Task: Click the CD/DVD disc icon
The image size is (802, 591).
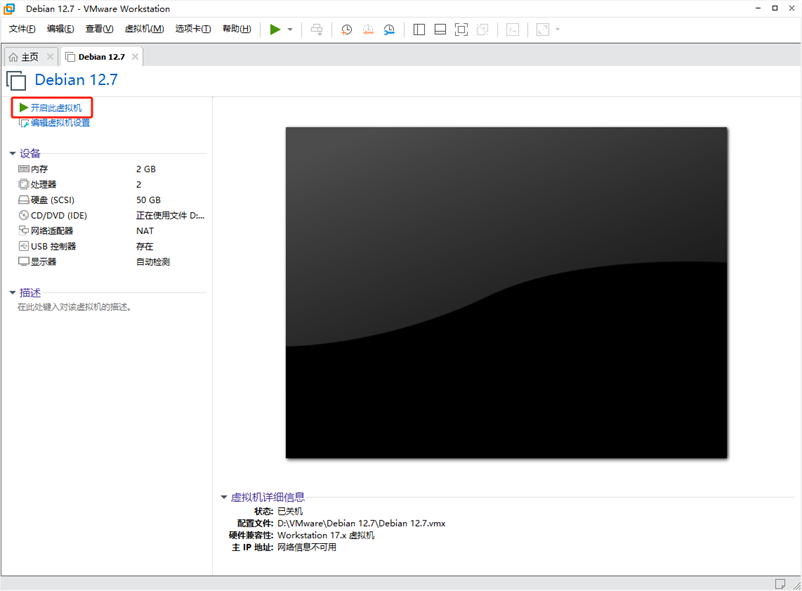Action: point(24,215)
